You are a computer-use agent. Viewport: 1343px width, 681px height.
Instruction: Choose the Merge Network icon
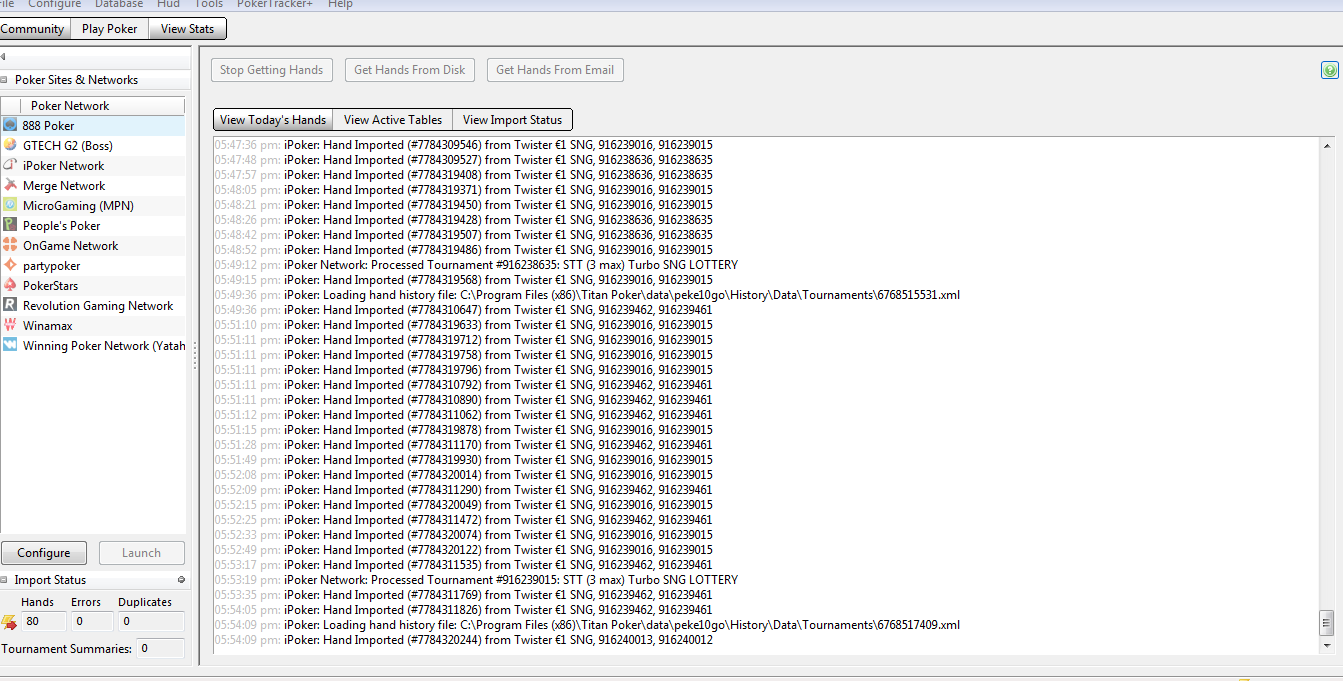click(x=10, y=185)
